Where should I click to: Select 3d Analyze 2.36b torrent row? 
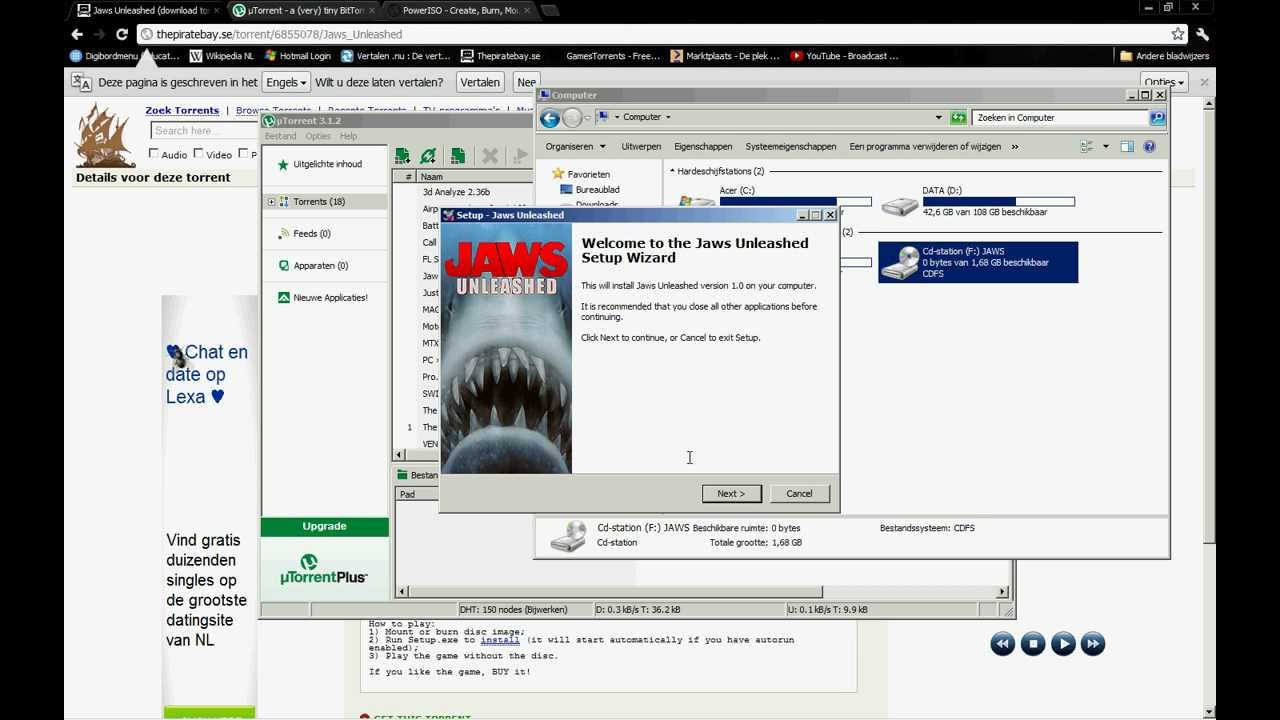(456, 192)
